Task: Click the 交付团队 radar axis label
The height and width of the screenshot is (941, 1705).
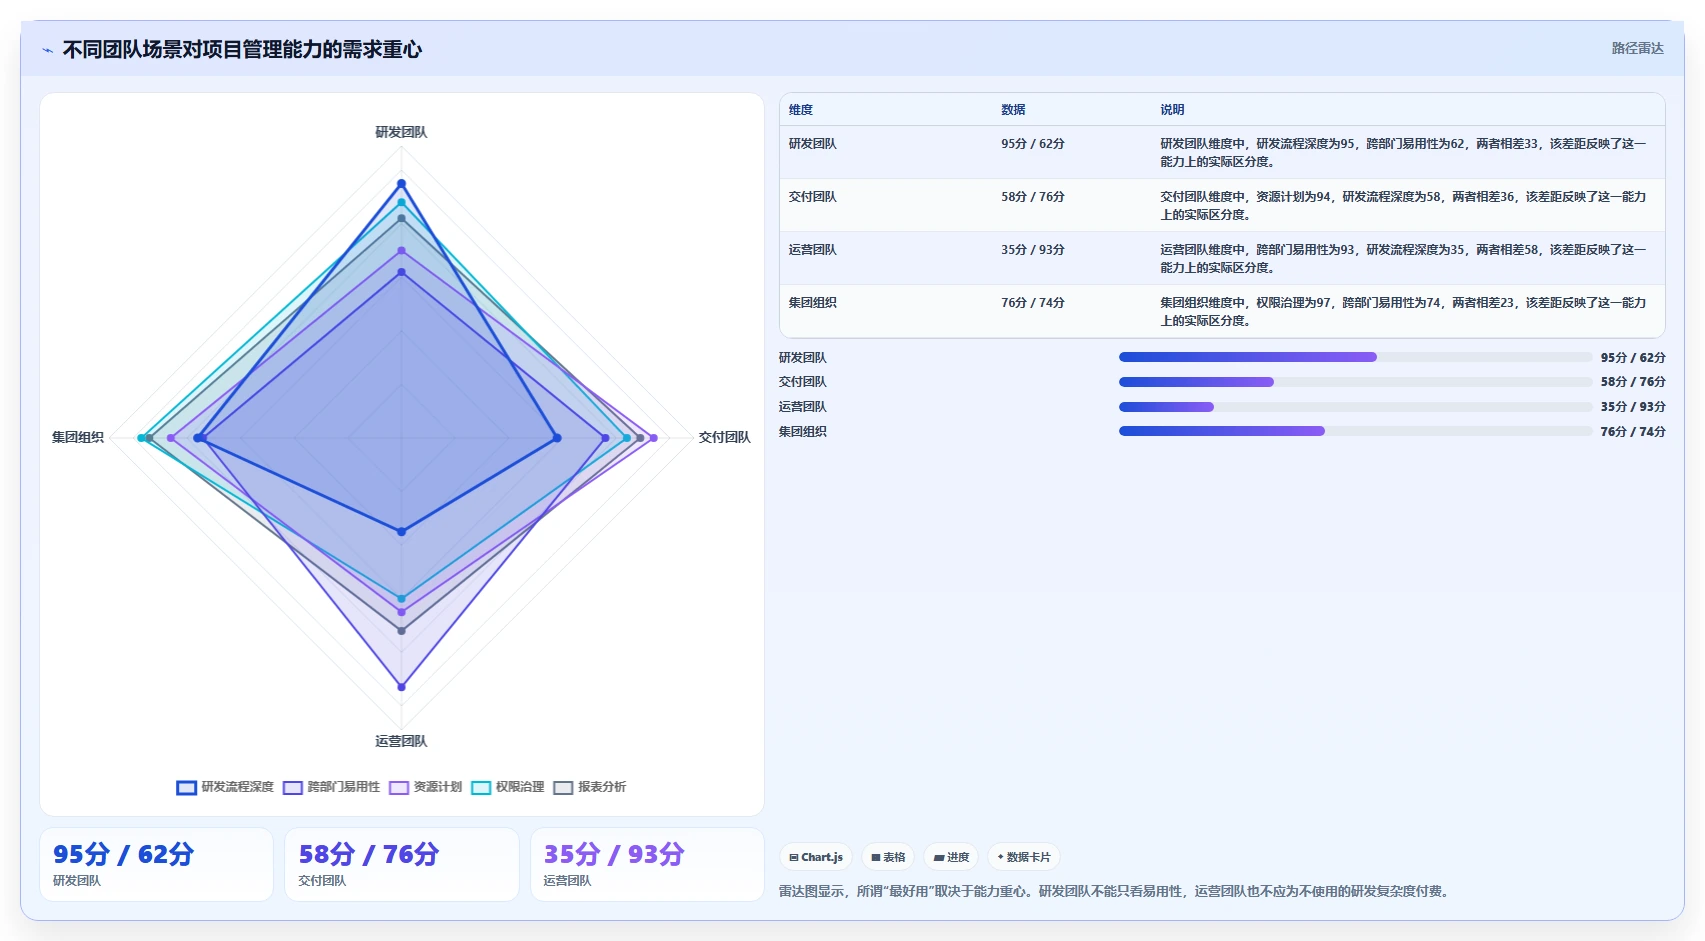Action: click(x=724, y=437)
